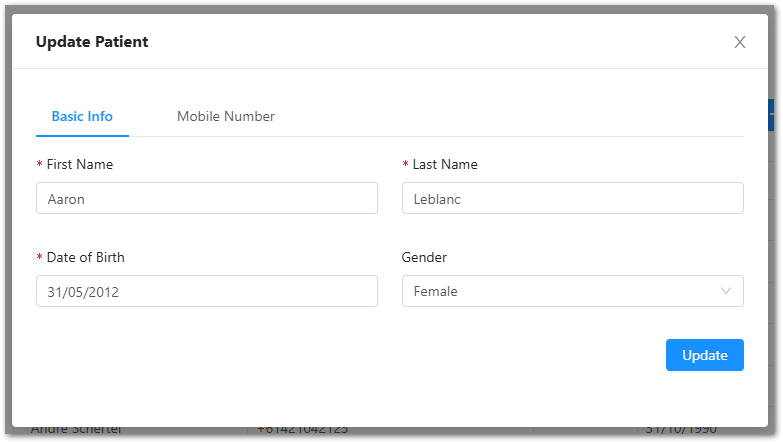Click the Last Name label
The image size is (783, 443).
(x=445, y=164)
